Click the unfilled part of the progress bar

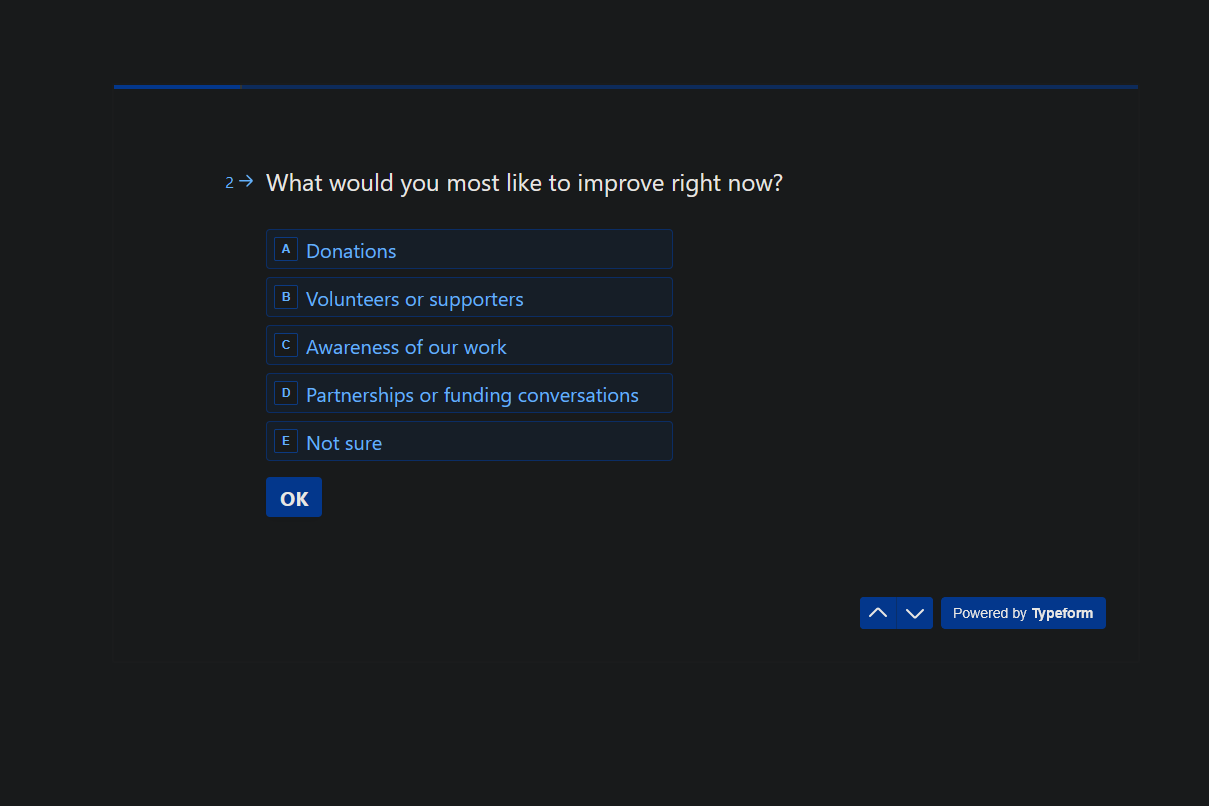(688, 87)
